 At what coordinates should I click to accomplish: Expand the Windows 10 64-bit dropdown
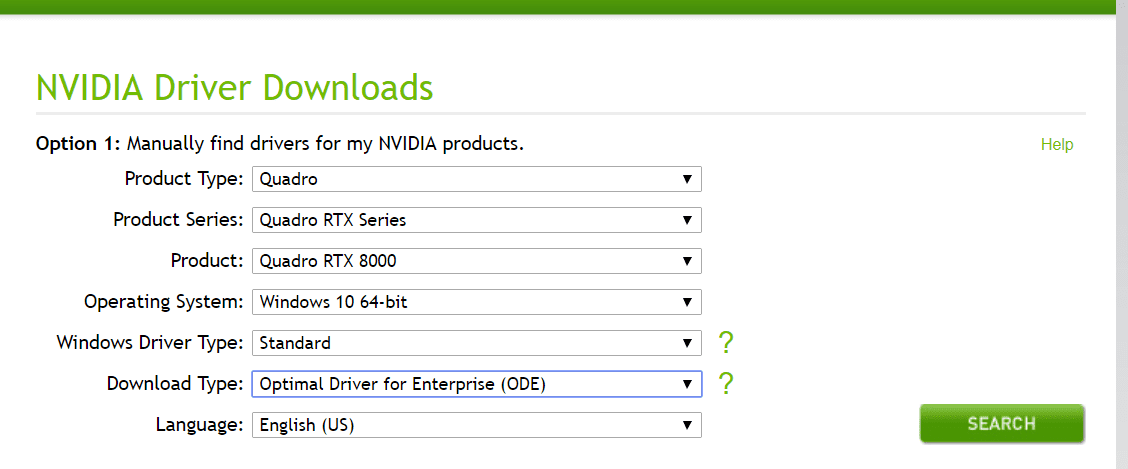pos(476,302)
